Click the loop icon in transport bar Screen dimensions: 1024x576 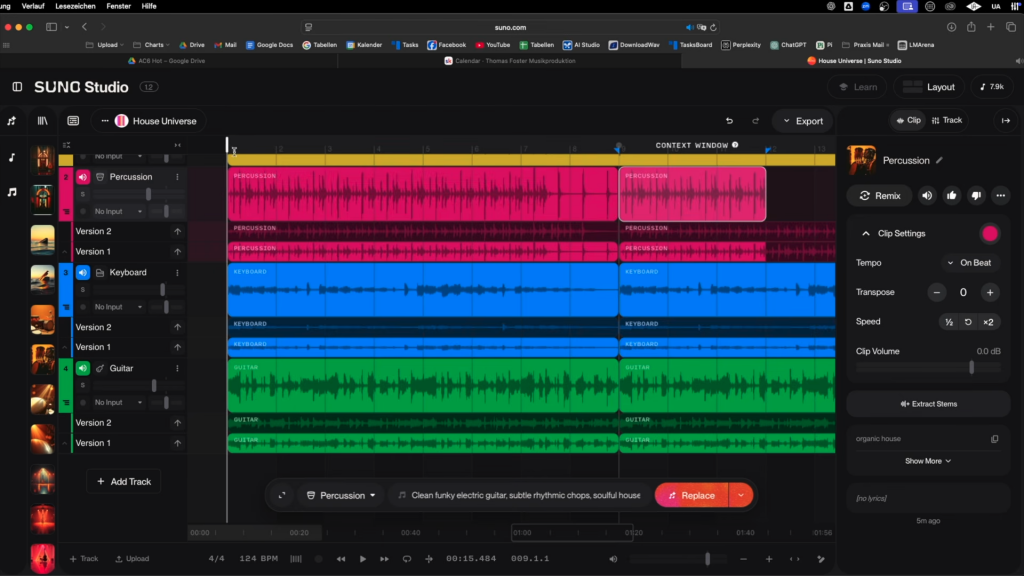[x=407, y=559]
